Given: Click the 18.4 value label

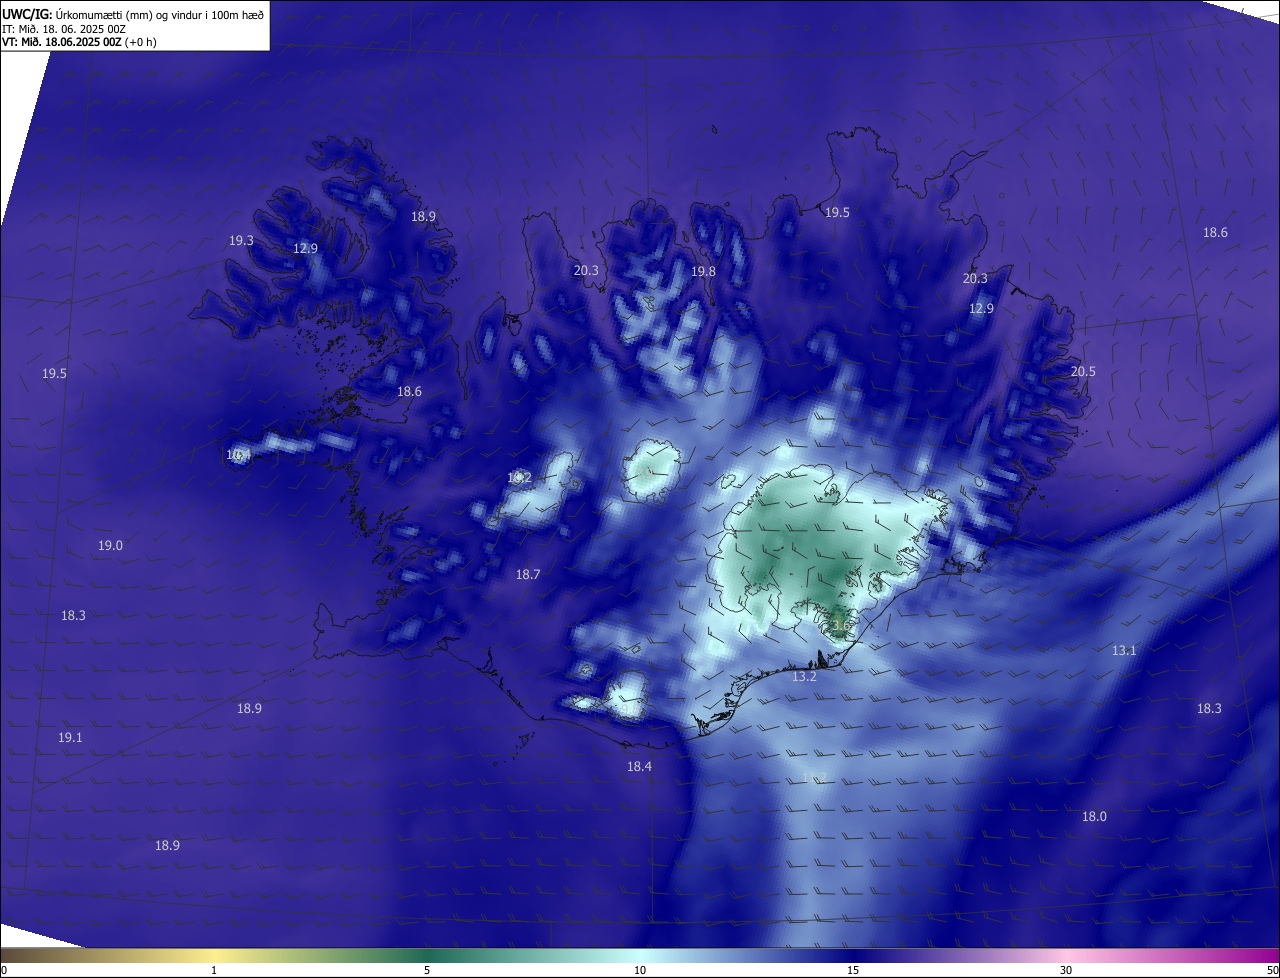Looking at the screenshot, I should pyautogui.click(x=639, y=767).
